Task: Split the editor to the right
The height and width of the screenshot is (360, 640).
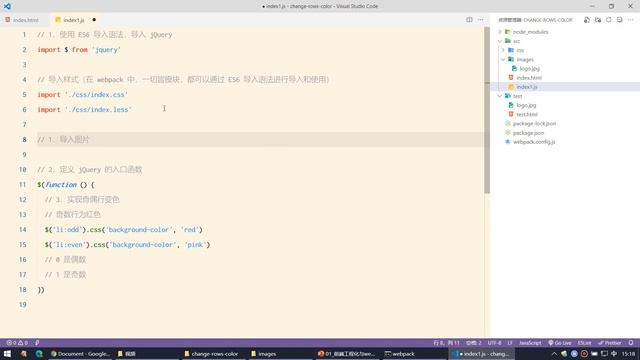Action: [x=469, y=20]
